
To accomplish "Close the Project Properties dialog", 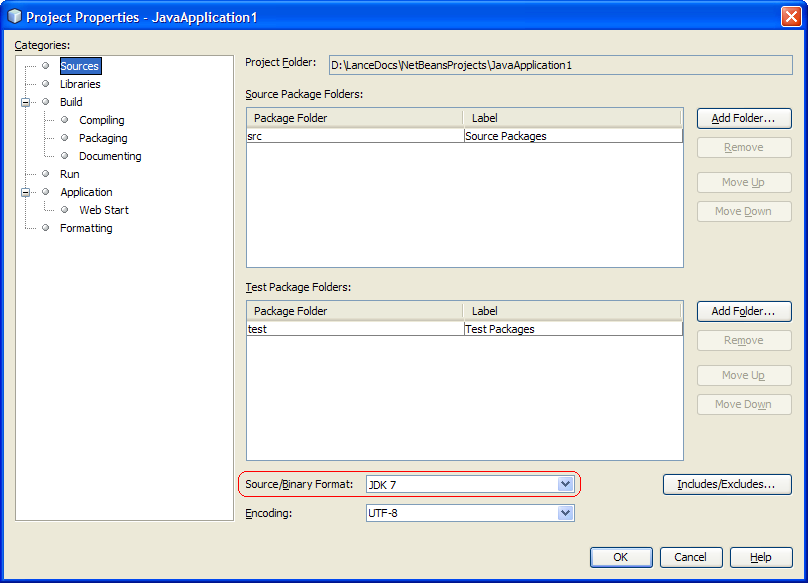I will pos(791,16).
